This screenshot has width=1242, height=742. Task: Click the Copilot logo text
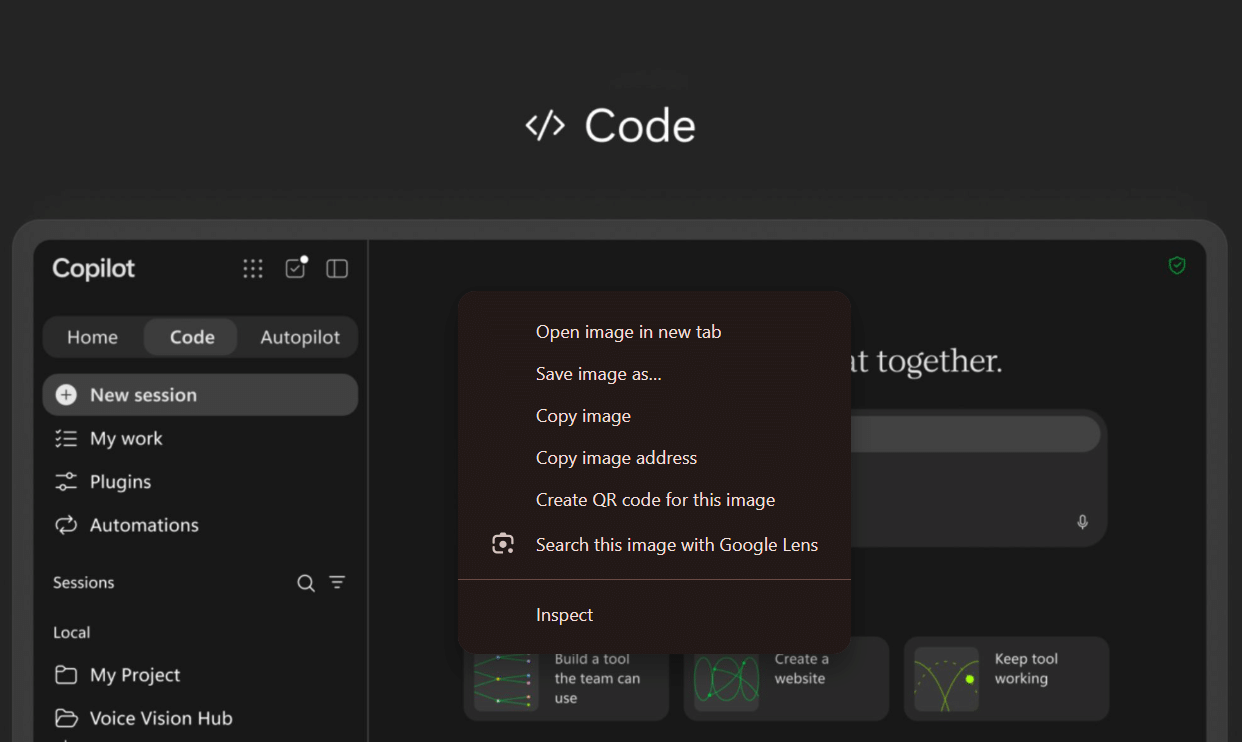(x=94, y=268)
